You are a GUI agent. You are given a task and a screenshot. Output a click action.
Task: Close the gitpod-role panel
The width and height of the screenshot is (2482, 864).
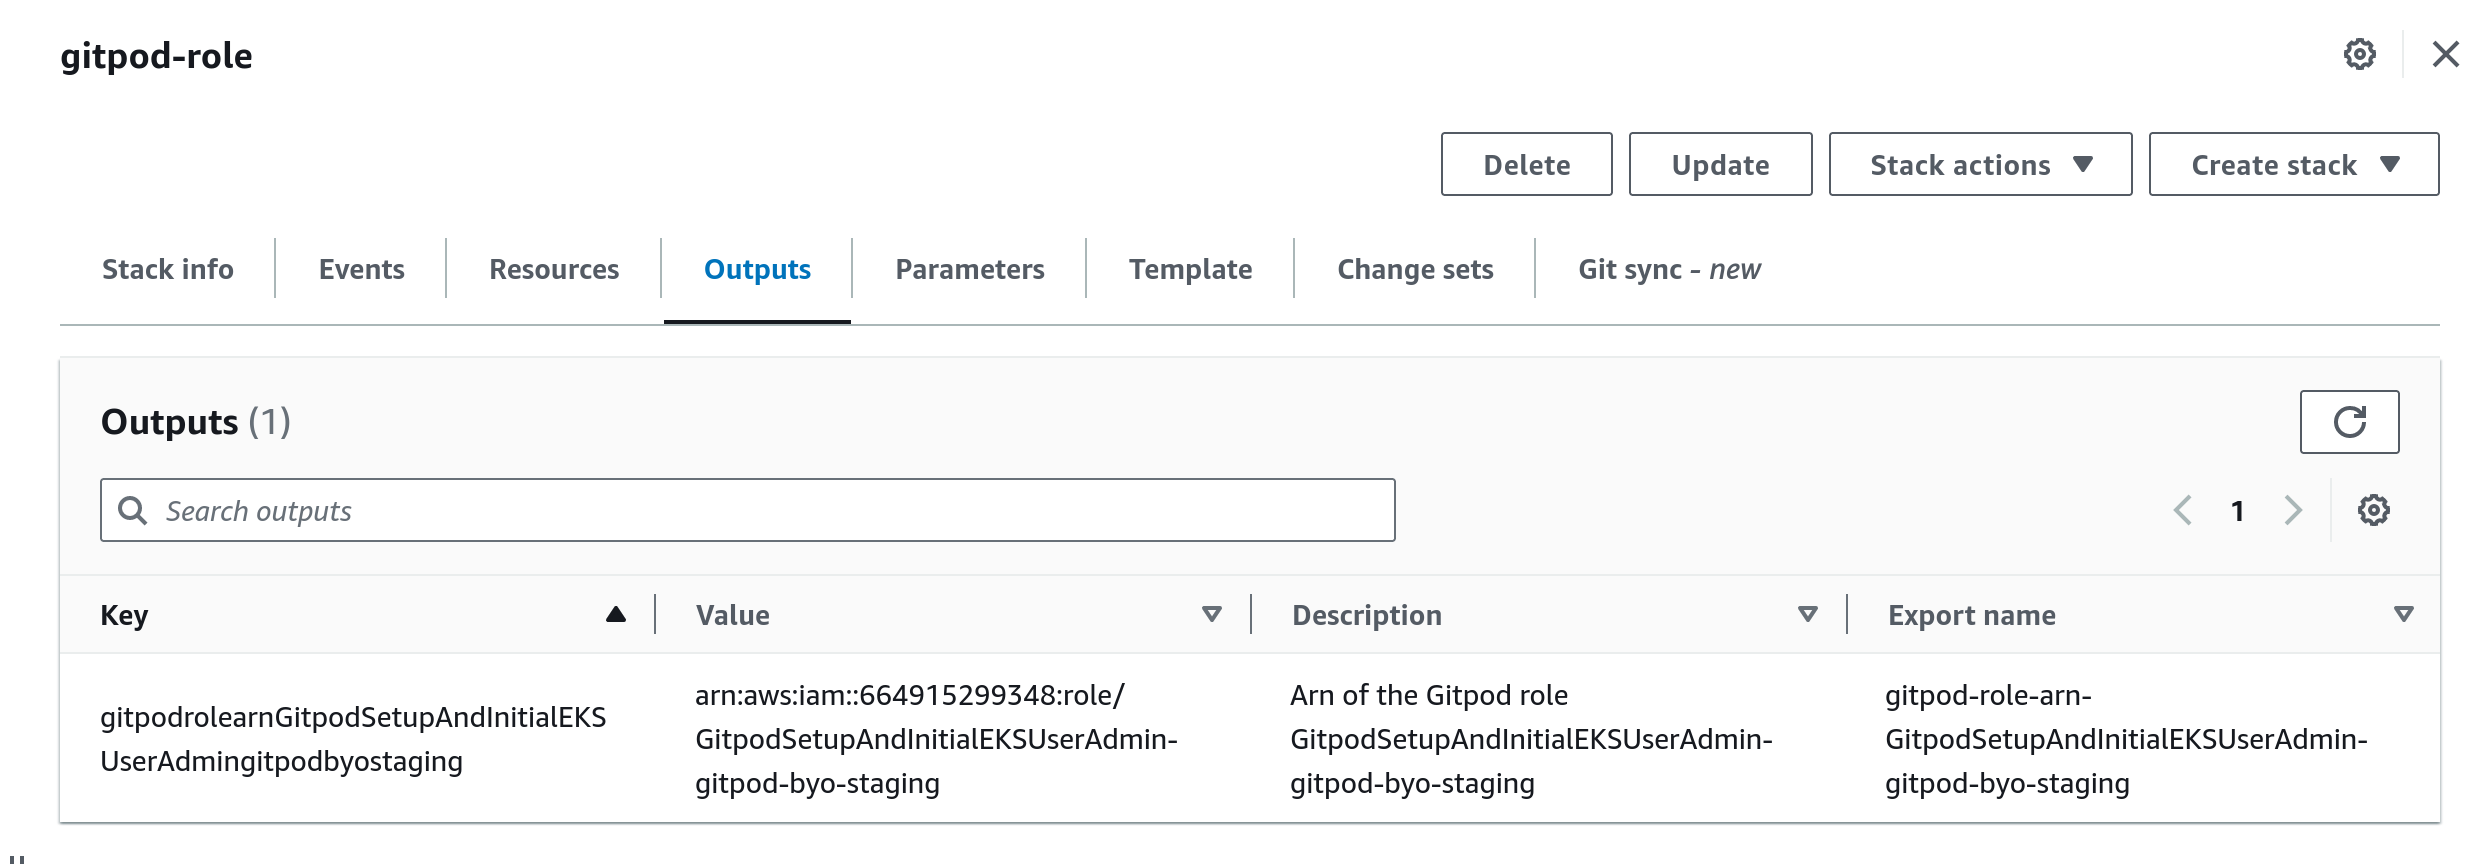tap(2445, 54)
